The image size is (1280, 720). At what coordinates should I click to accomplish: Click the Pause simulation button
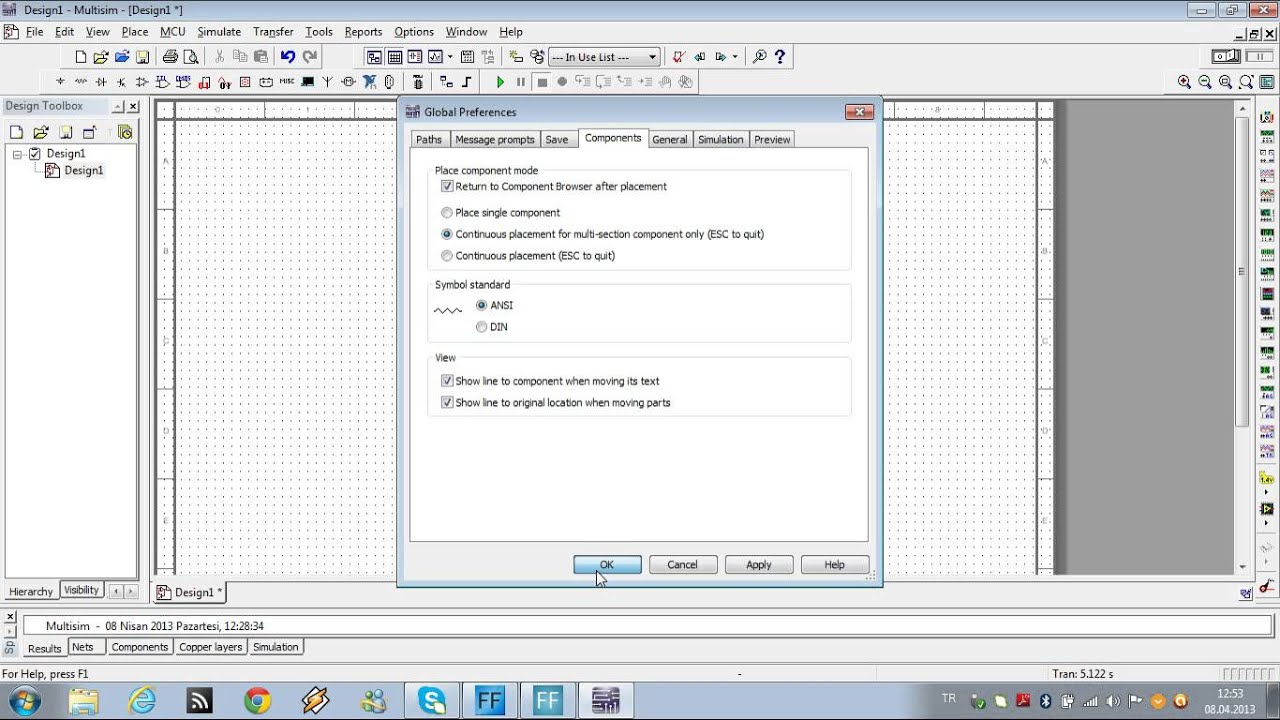(521, 82)
